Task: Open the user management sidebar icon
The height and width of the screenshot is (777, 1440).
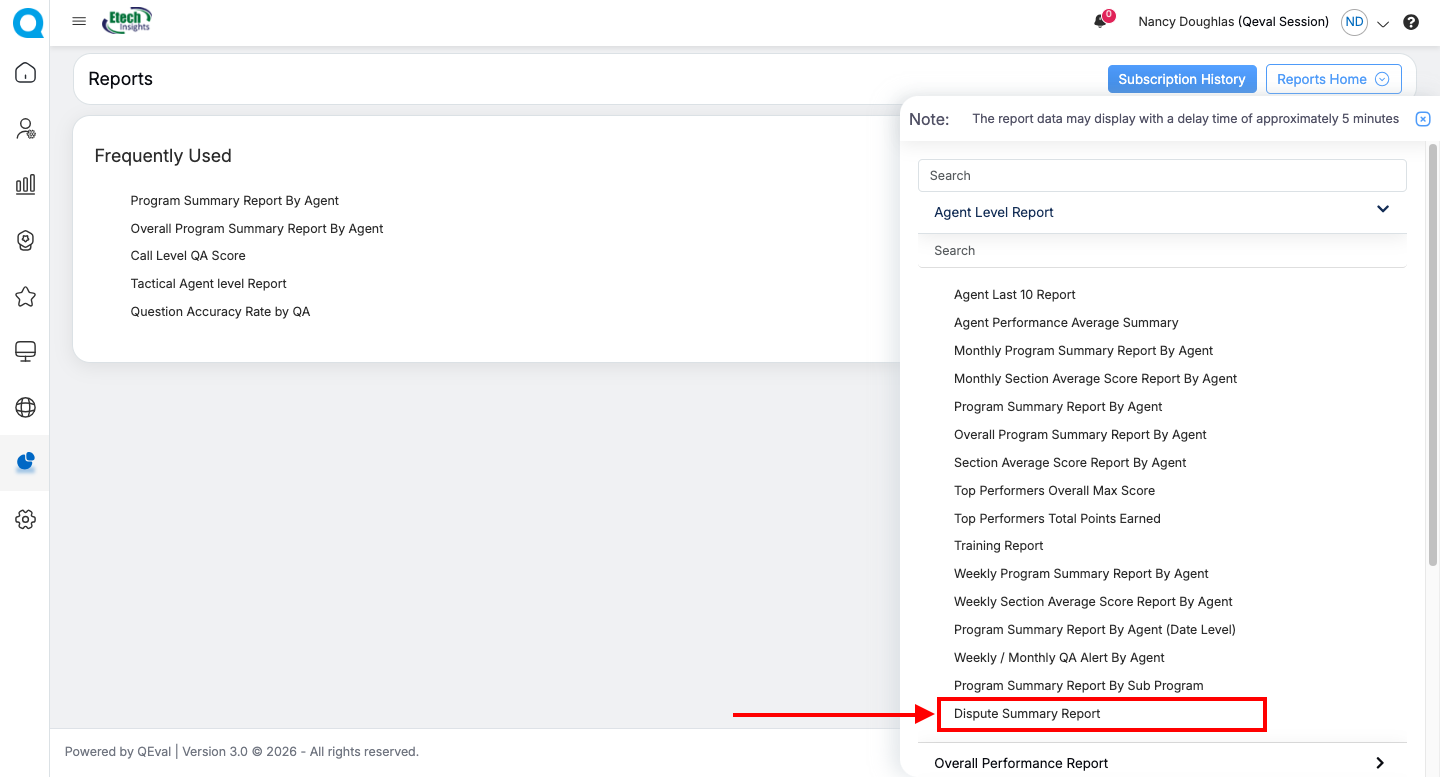Action: [25, 129]
